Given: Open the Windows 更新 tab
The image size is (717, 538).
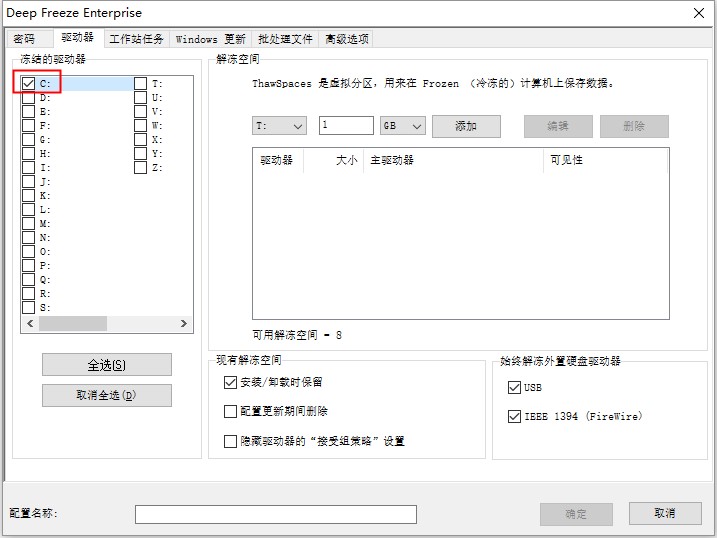Looking at the screenshot, I should point(210,39).
